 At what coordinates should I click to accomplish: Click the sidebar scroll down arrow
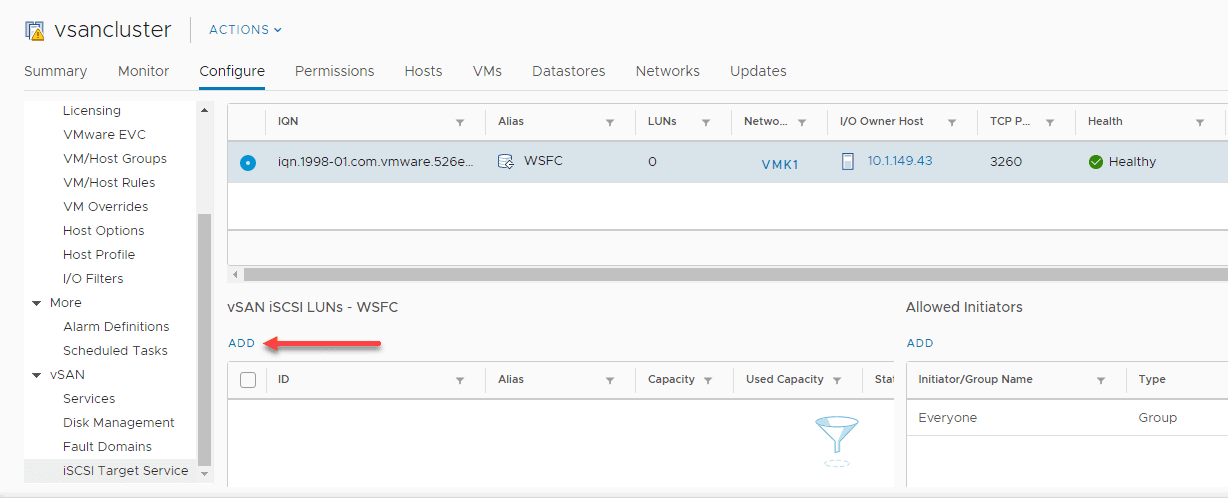[205, 472]
